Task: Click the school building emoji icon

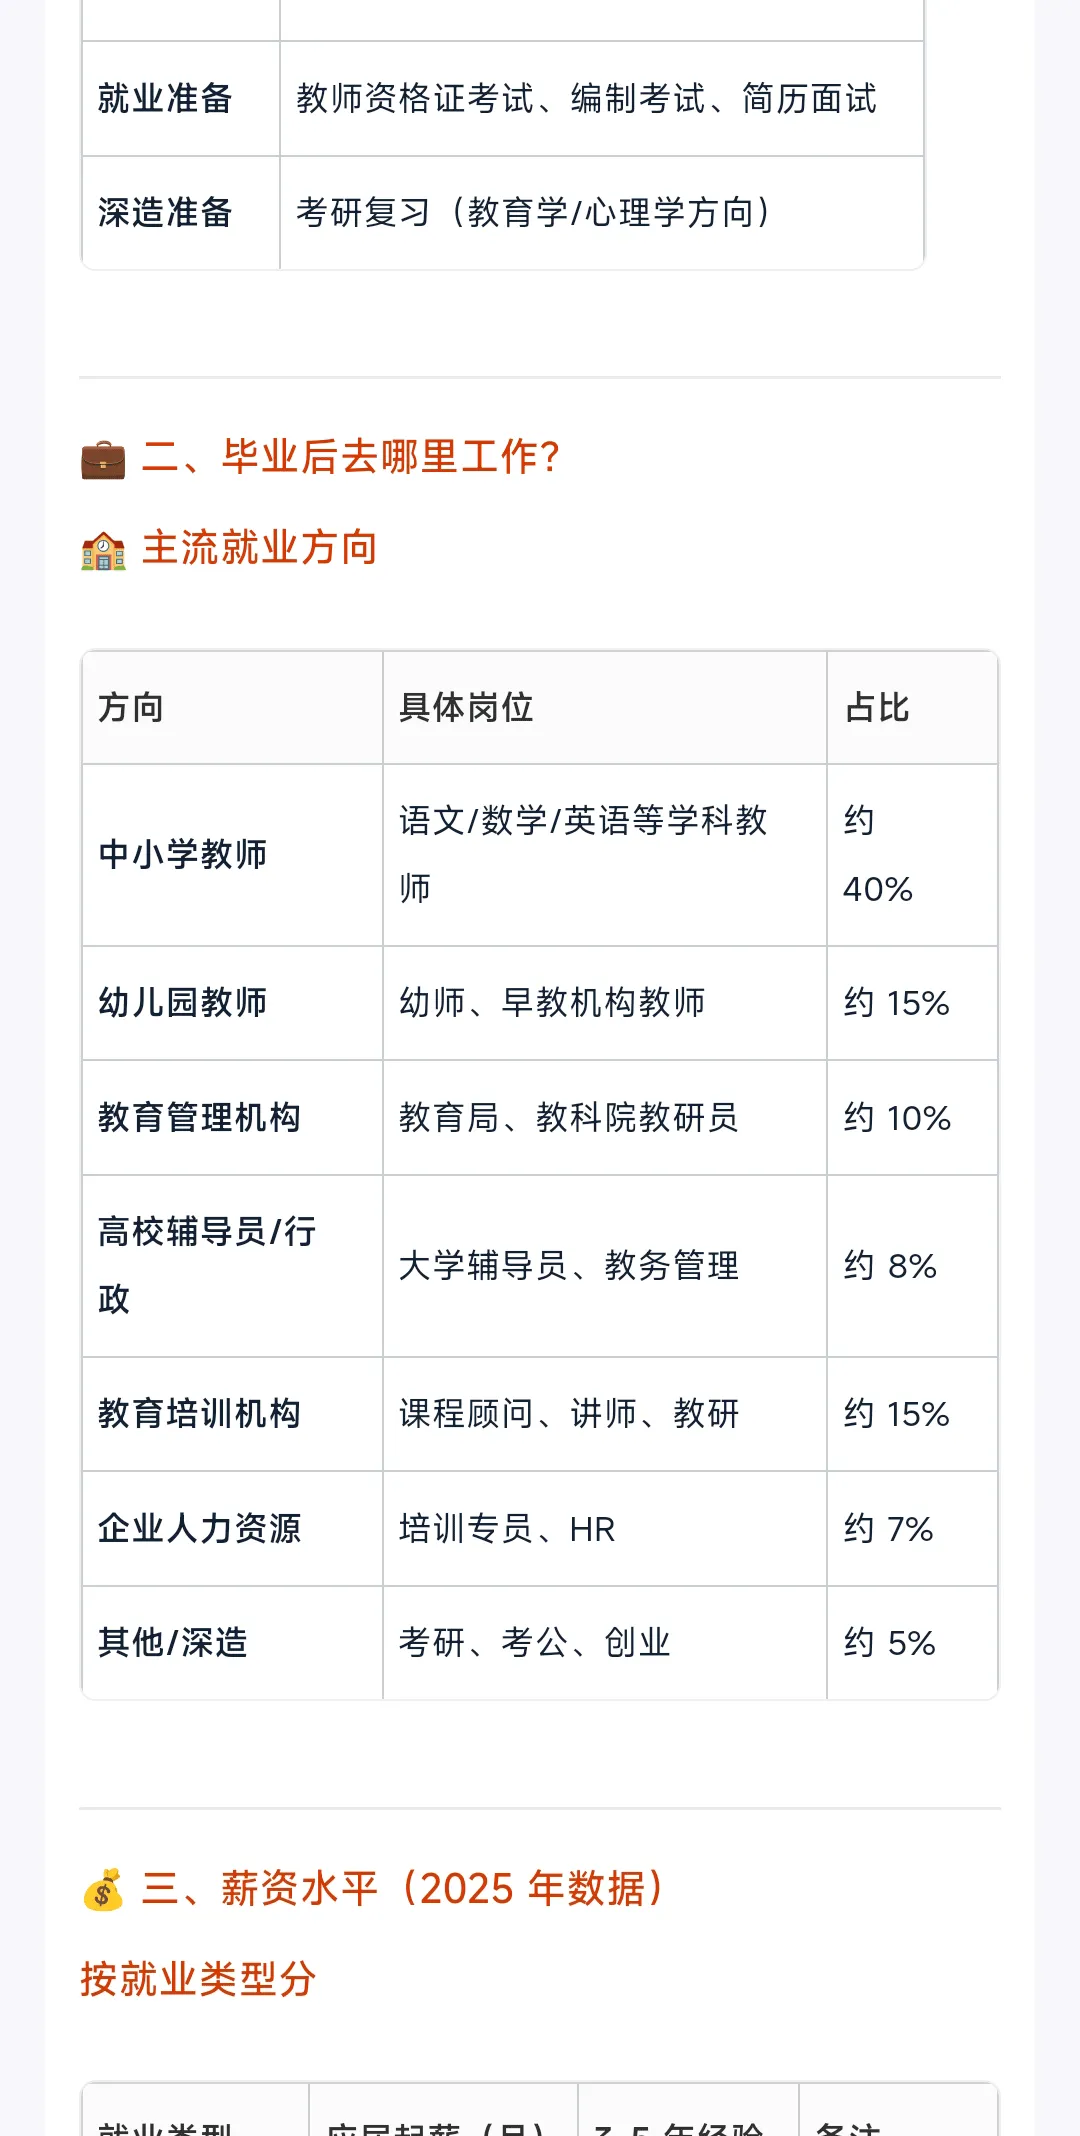Action: [x=103, y=550]
